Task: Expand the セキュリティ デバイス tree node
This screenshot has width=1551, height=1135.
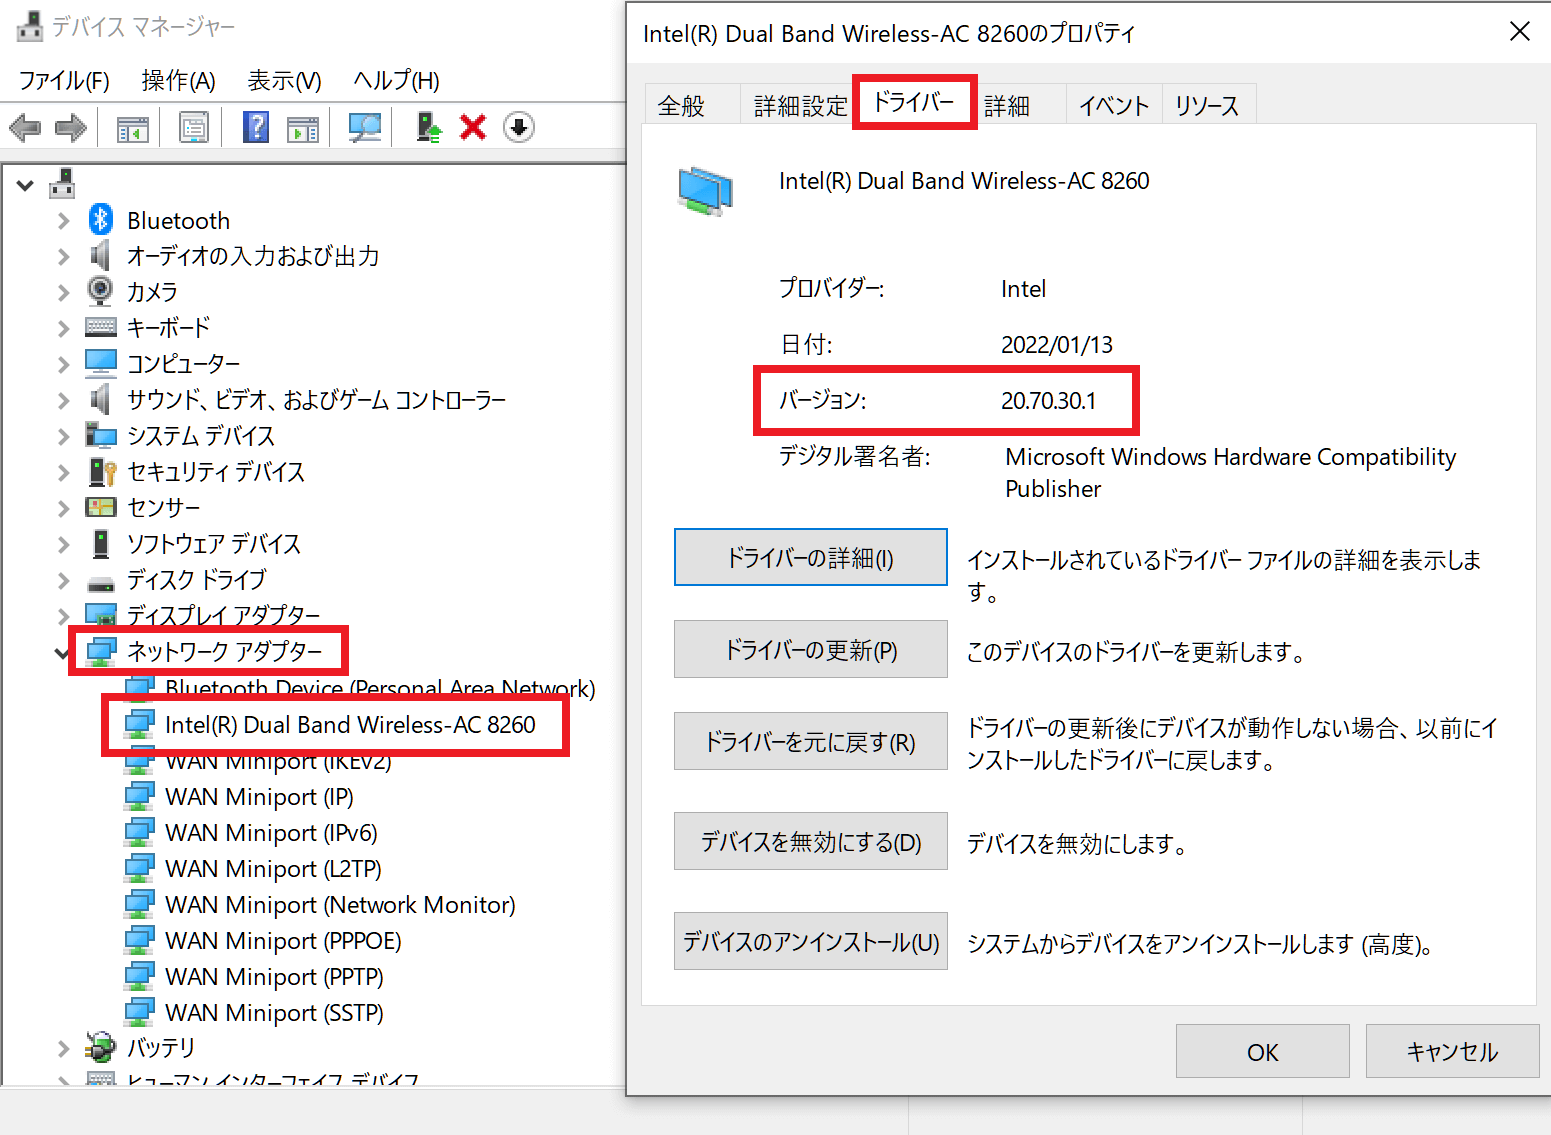Action: click(x=64, y=472)
